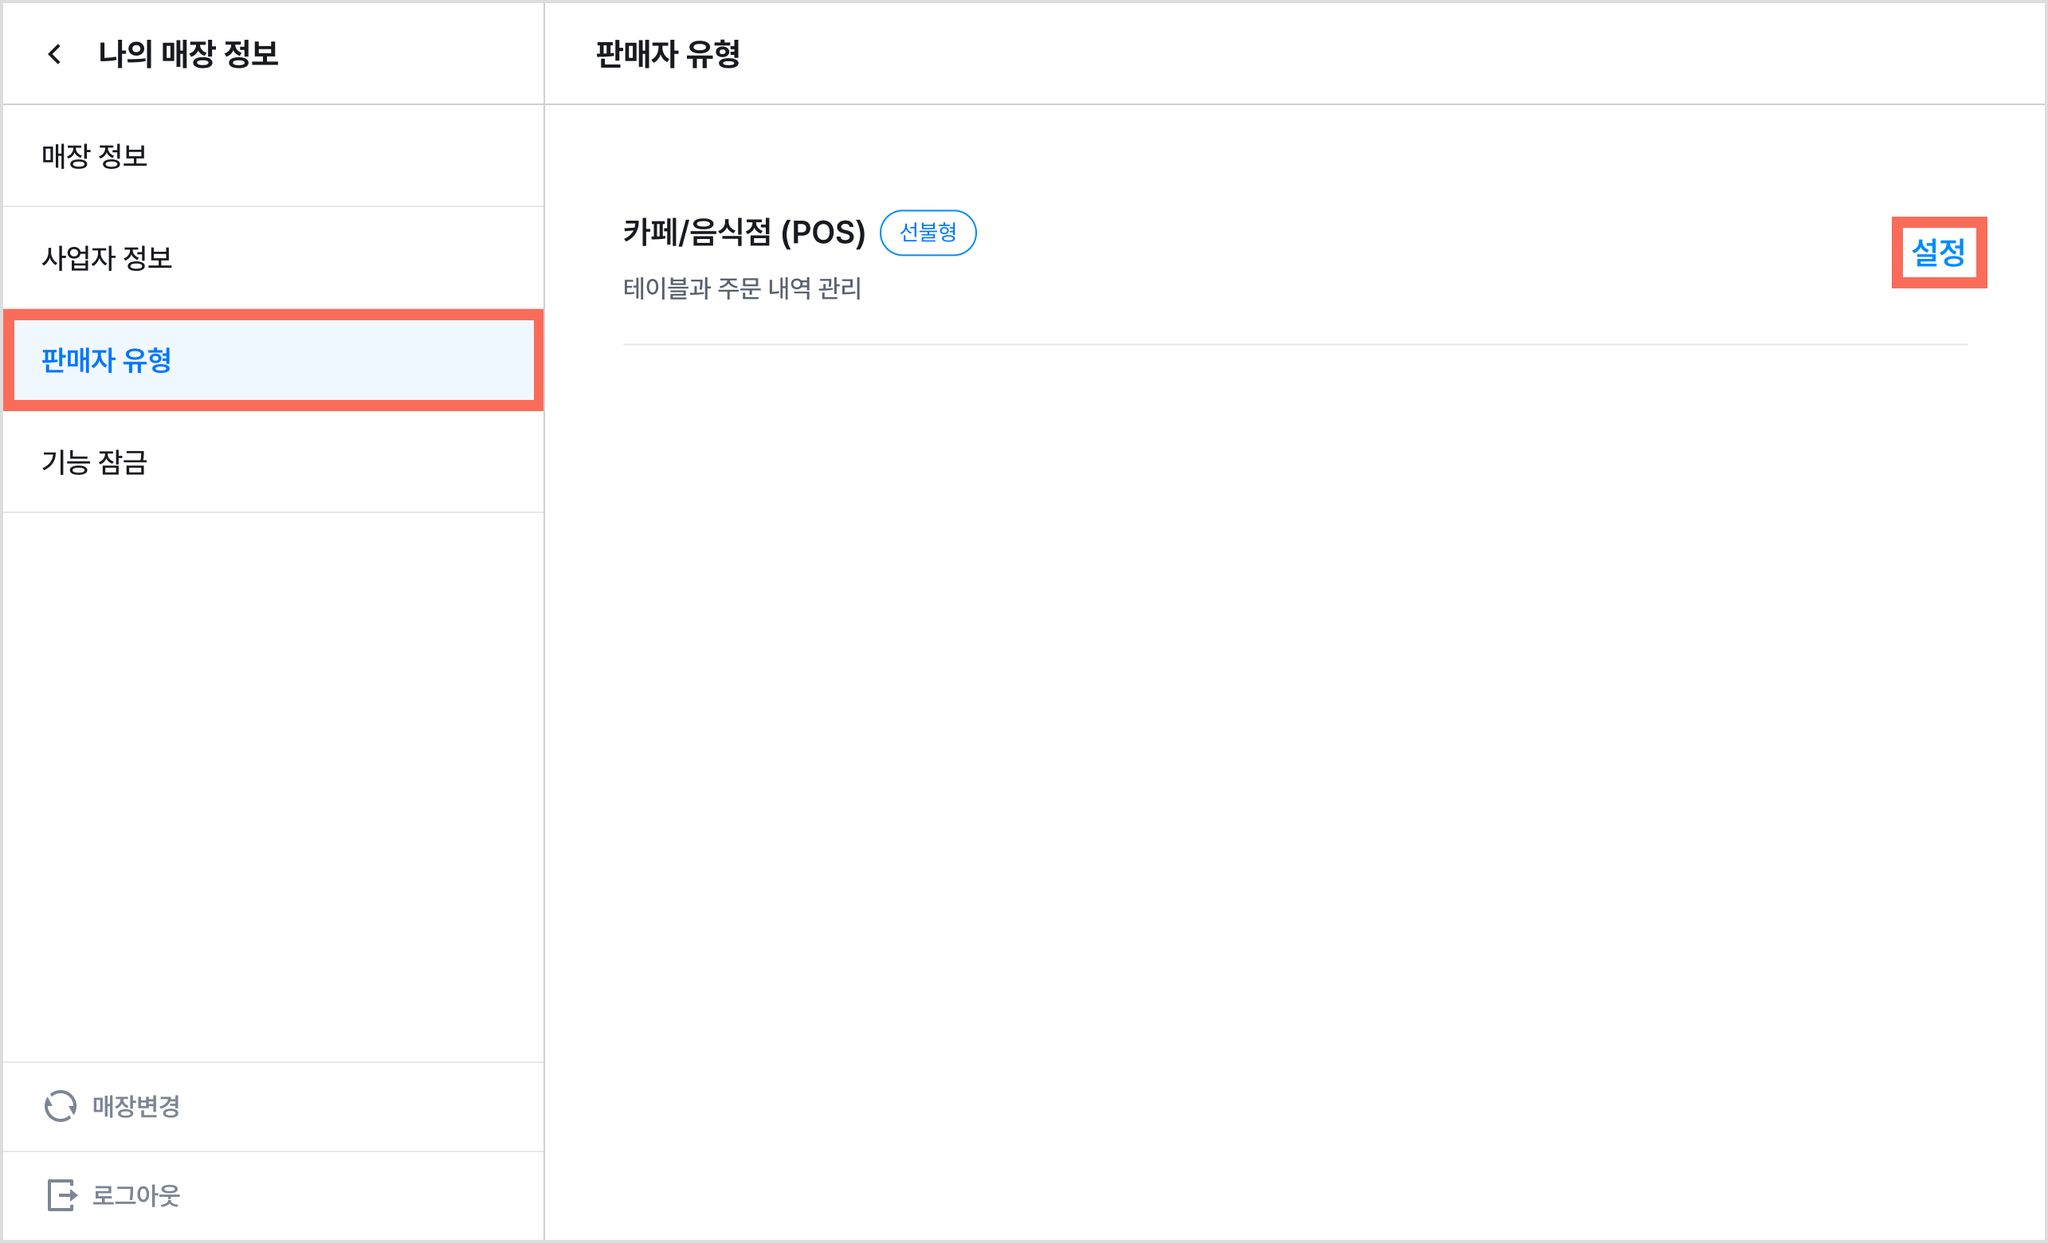
Task: Click the 매장변경 refresh-arrows icon
Action: click(x=60, y=1106)
